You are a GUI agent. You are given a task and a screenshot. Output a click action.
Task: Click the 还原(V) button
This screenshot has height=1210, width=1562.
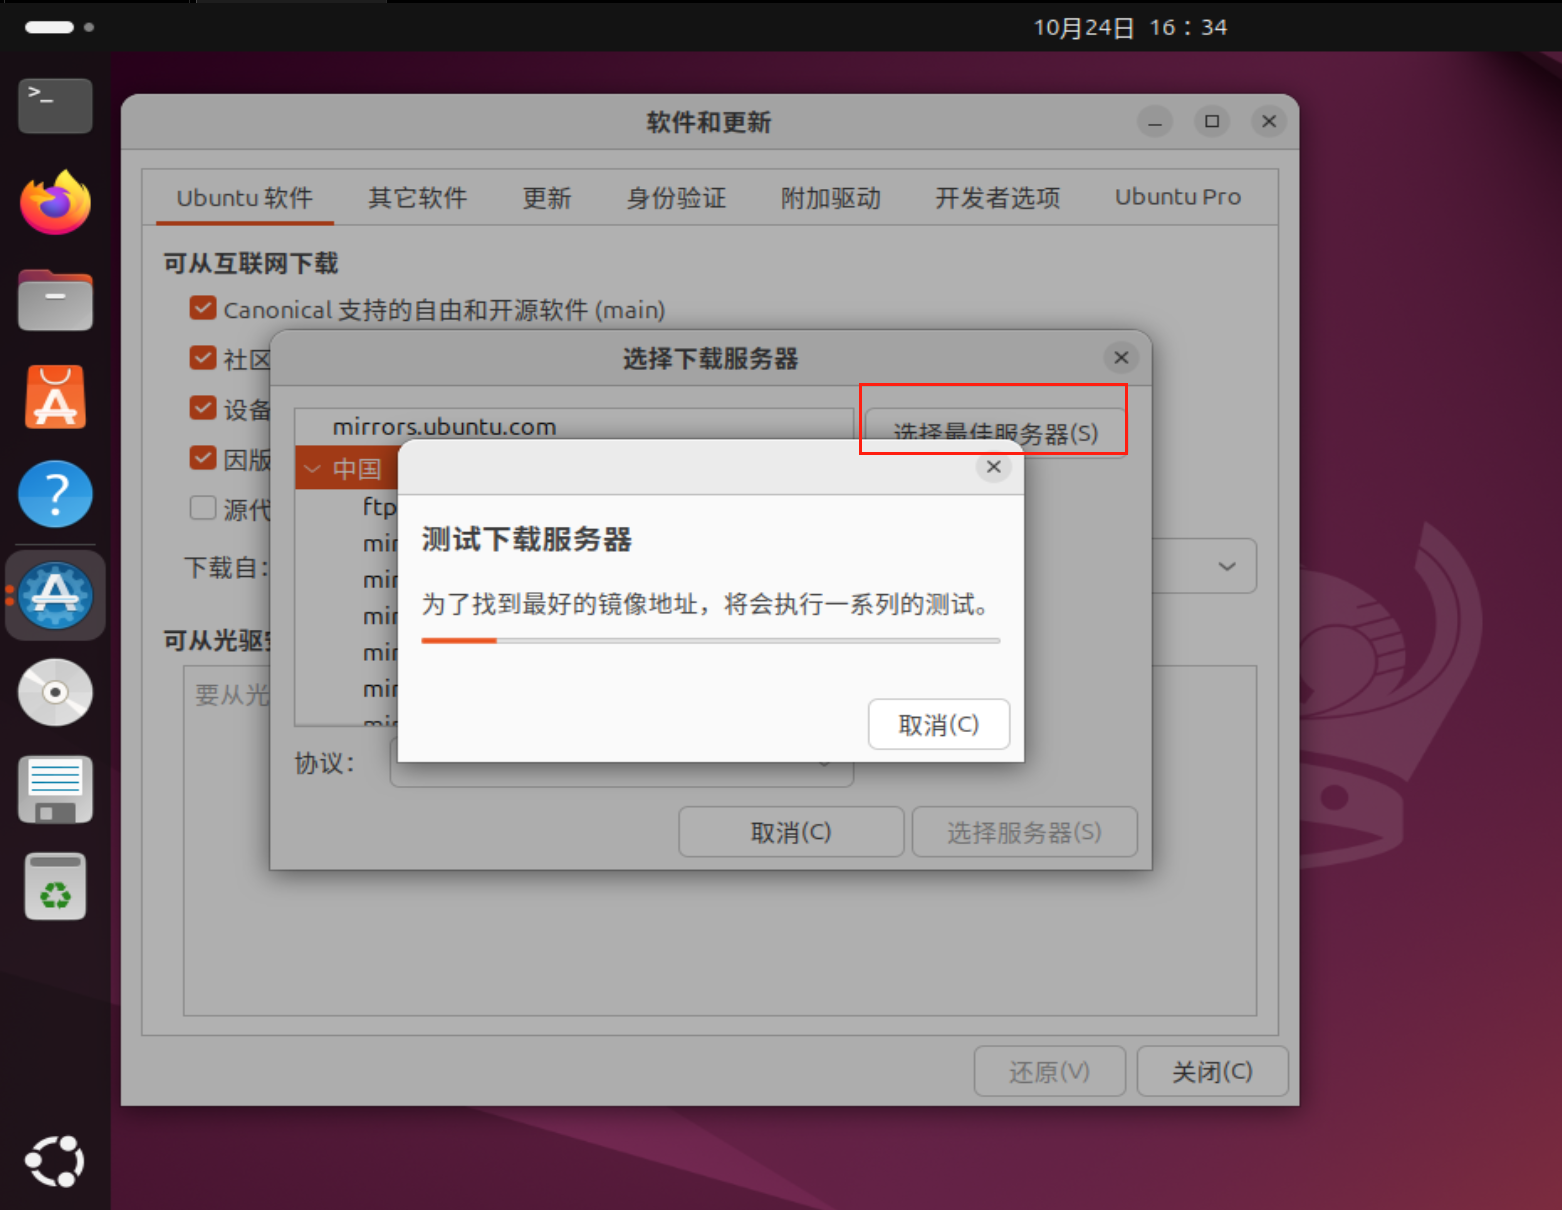[x=1049, y=1072]
